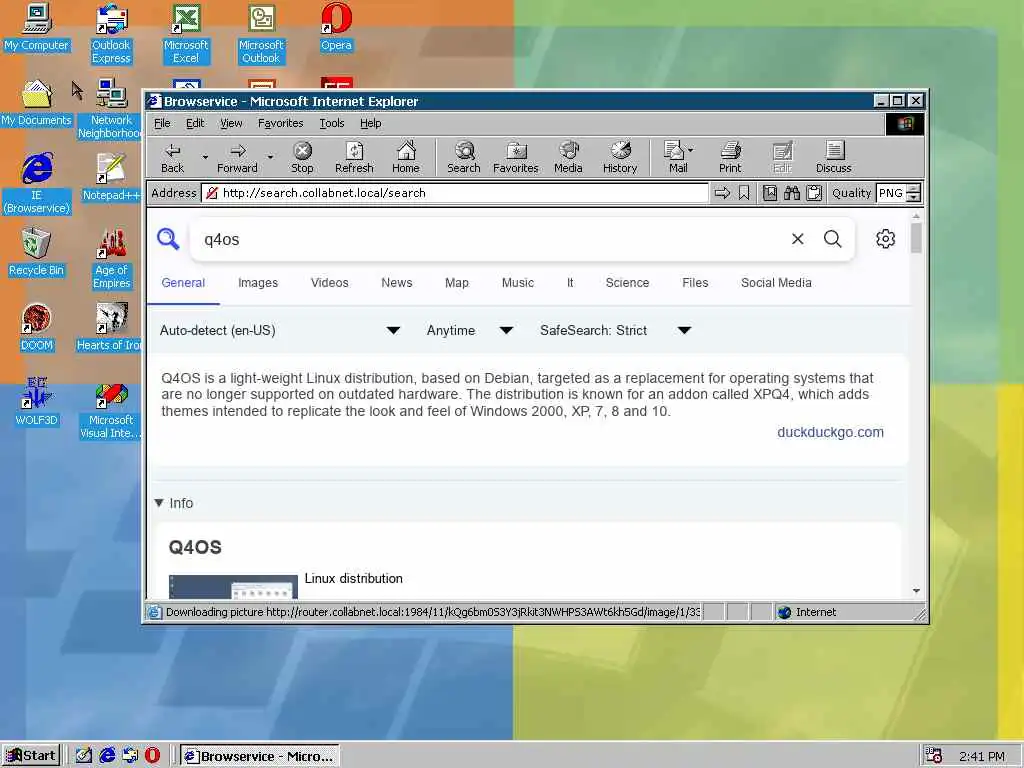Open the Media toolbar pane
Image resolution: width=1024 pixels, height=768 pixels.
tap(568, 157)
